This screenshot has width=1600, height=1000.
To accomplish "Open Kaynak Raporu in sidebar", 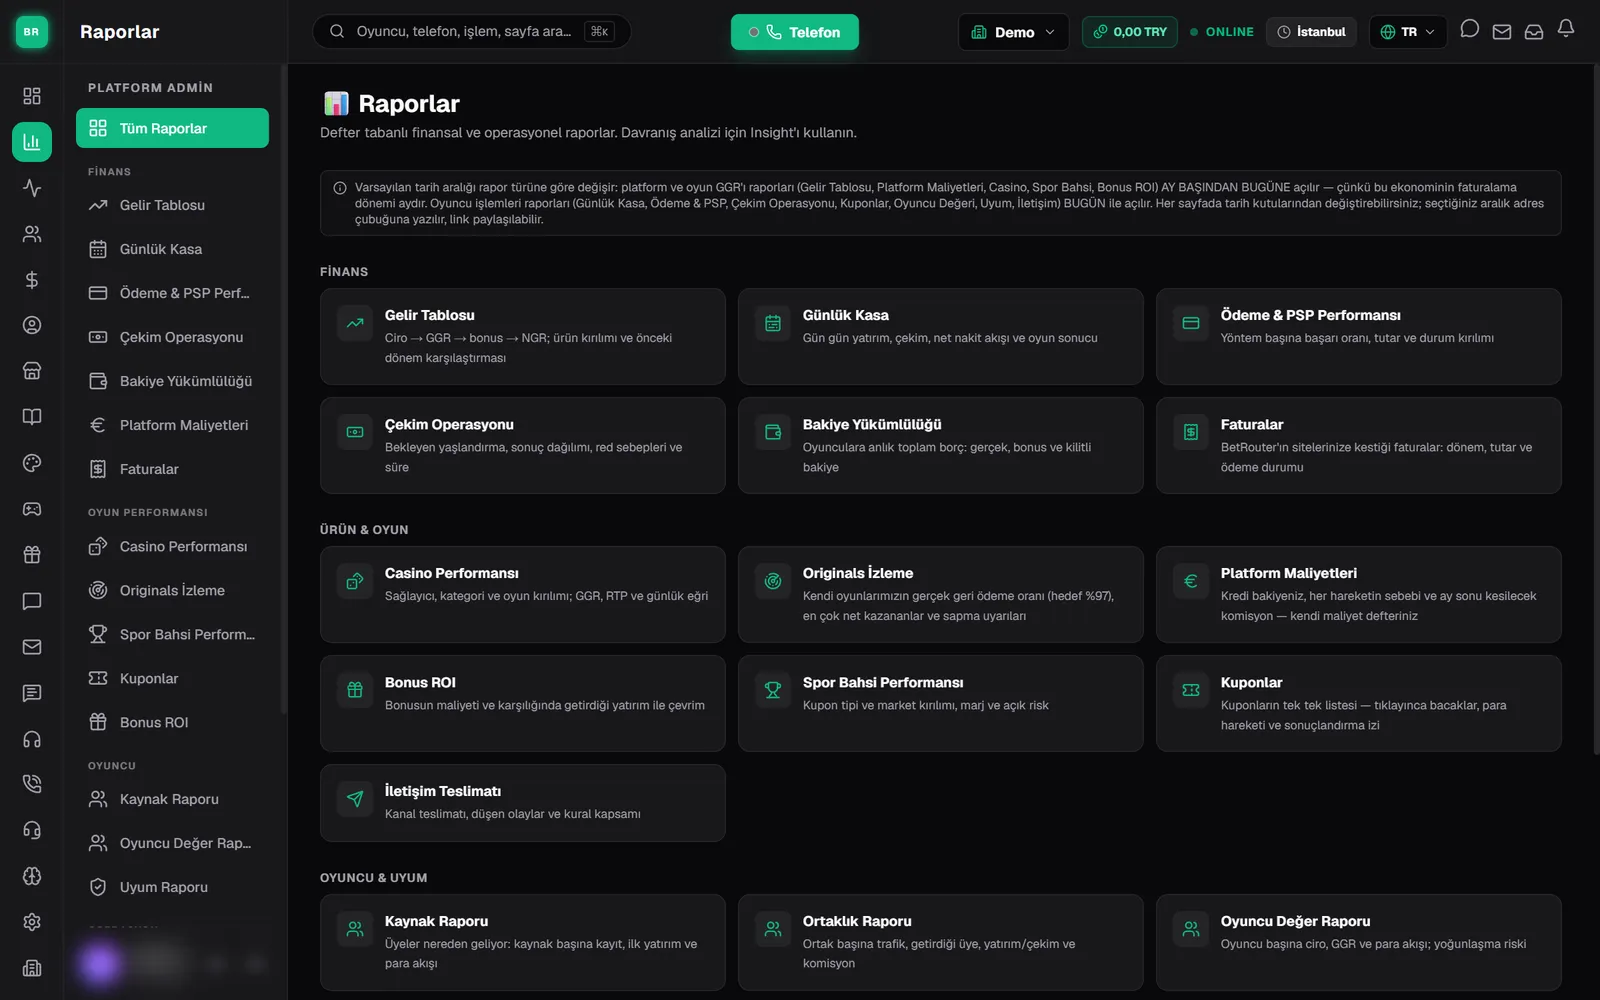I will coord(172,799).
